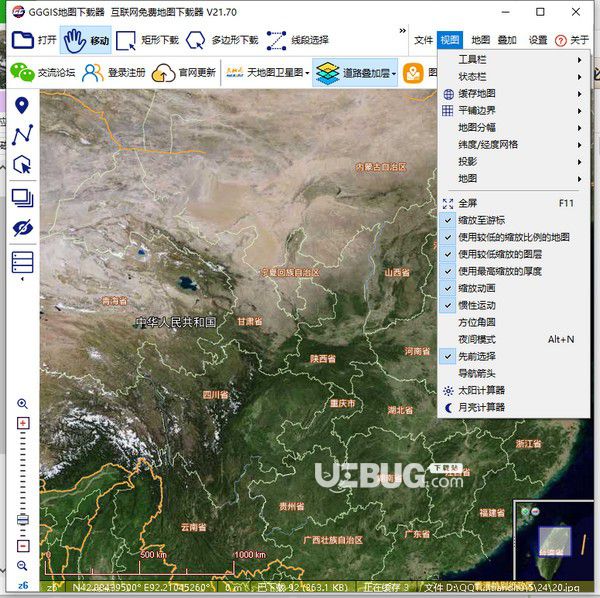Click the 全屏 fullscreen icon

(448, 203)
